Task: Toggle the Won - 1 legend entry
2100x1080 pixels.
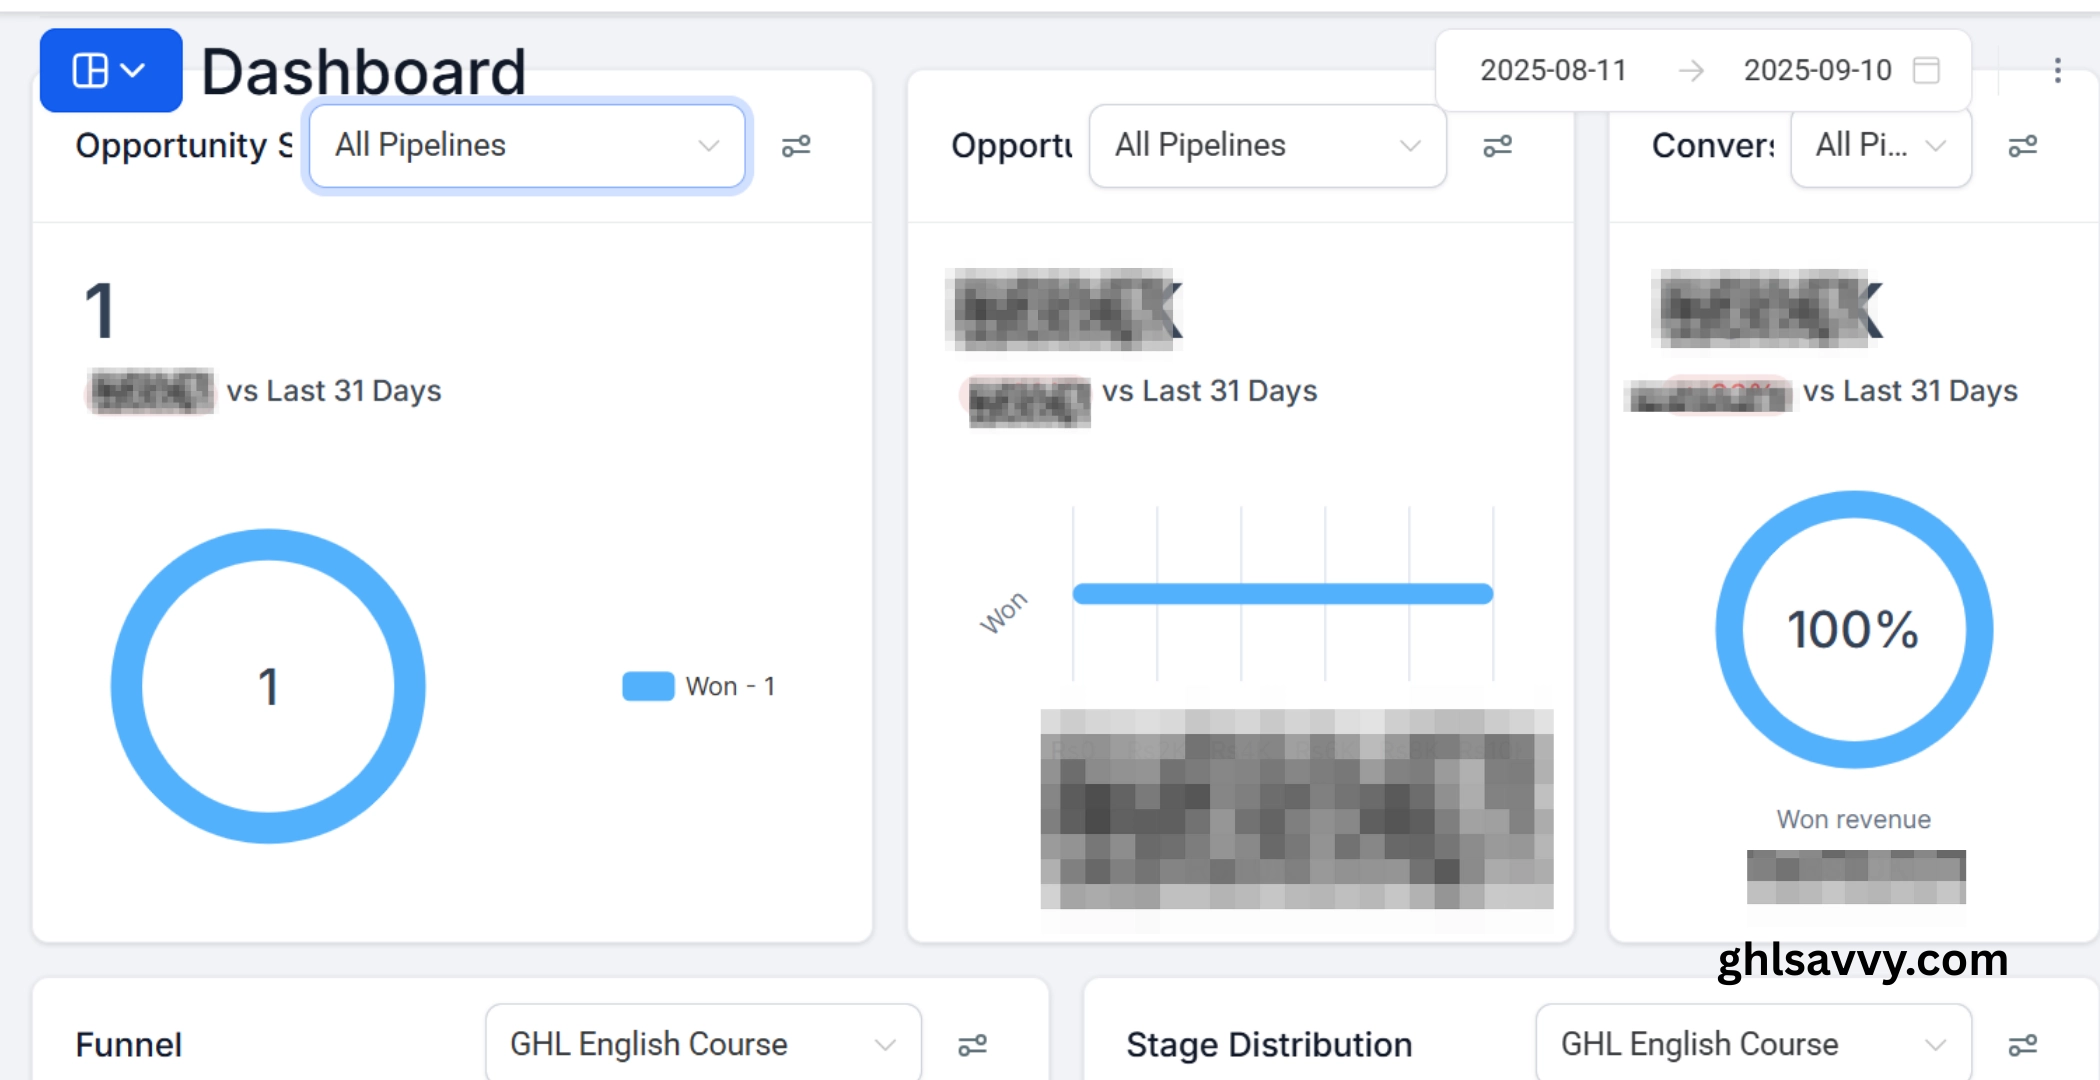Action: pyautogui.click(x=700, y=686)
